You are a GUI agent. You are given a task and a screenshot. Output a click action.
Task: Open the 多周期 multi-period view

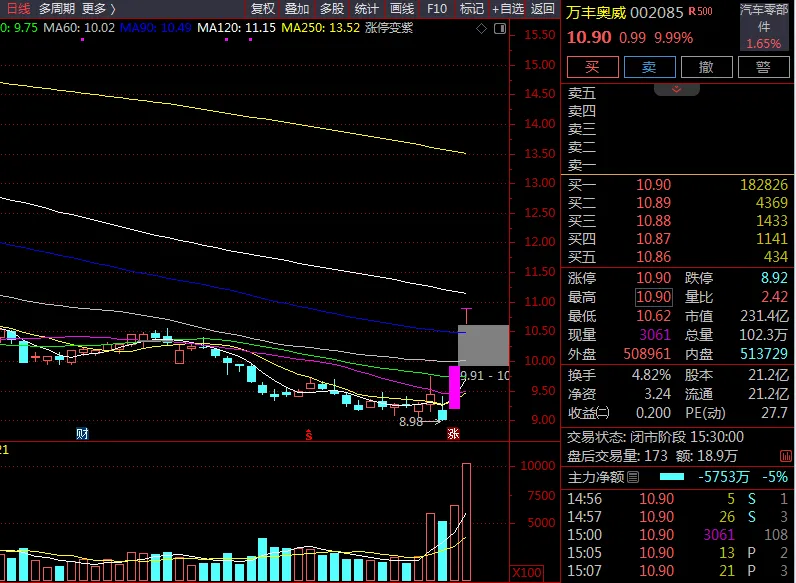pos(57,9)
